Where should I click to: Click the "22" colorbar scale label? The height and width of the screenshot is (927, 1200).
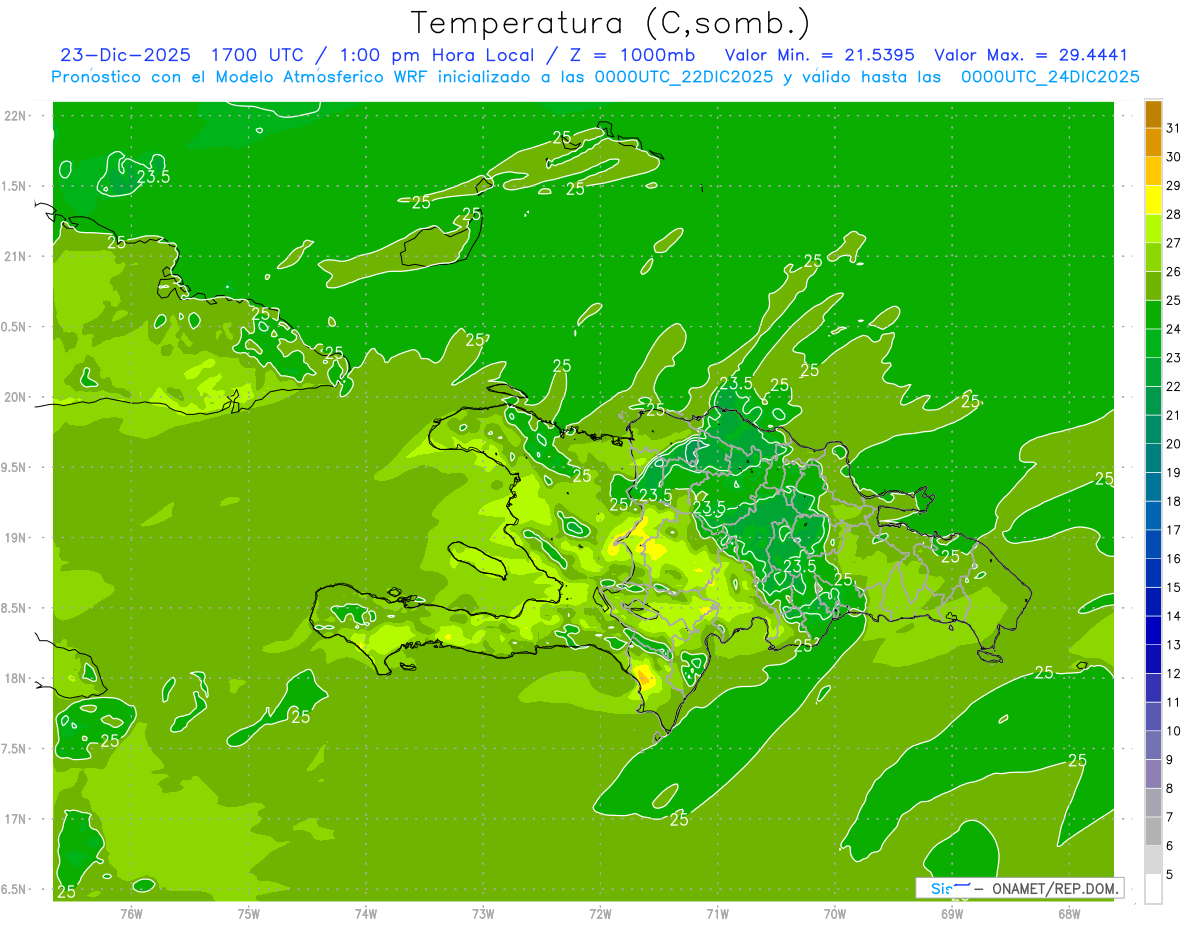1174,386
